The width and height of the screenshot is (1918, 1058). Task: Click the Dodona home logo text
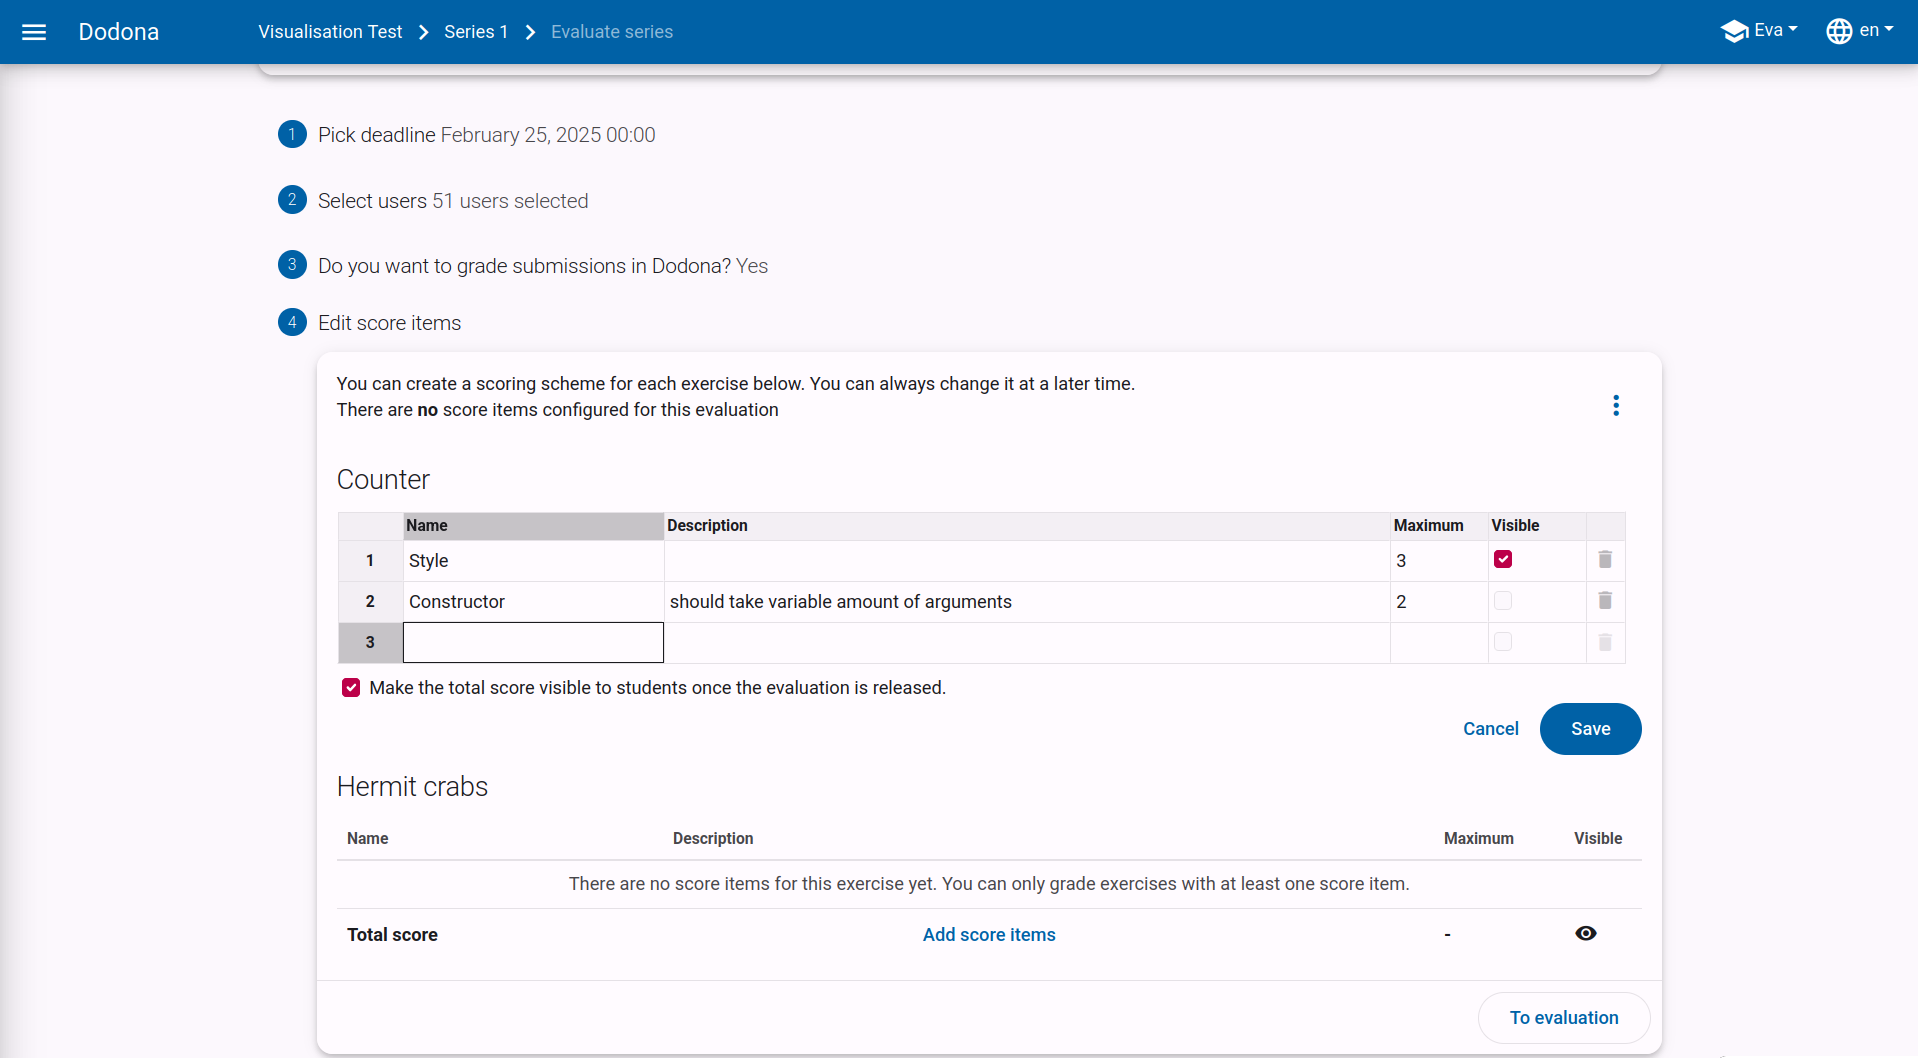[x=119, y=32]
